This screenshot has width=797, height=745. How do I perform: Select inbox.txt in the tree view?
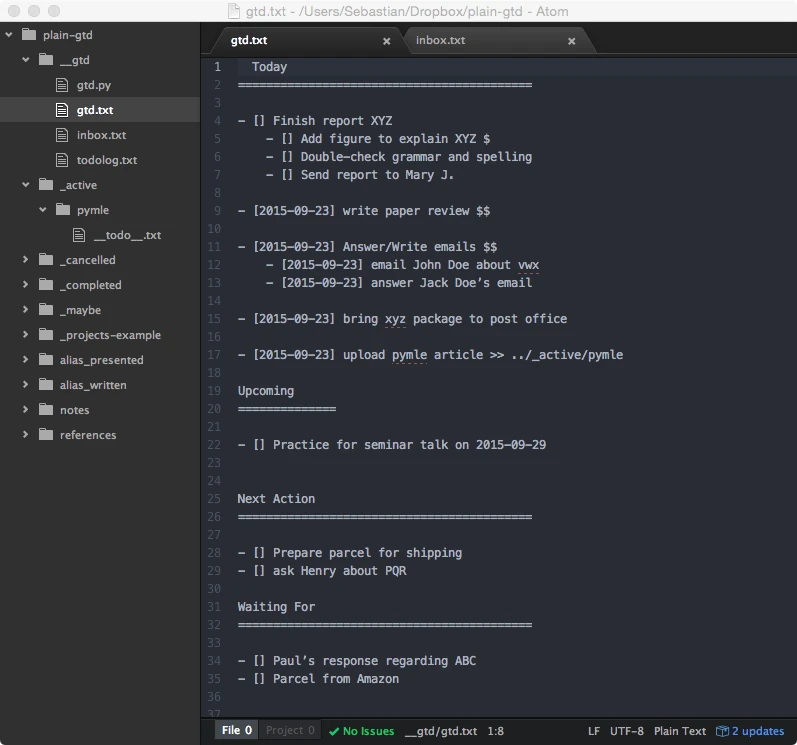[x=101, y=135]
